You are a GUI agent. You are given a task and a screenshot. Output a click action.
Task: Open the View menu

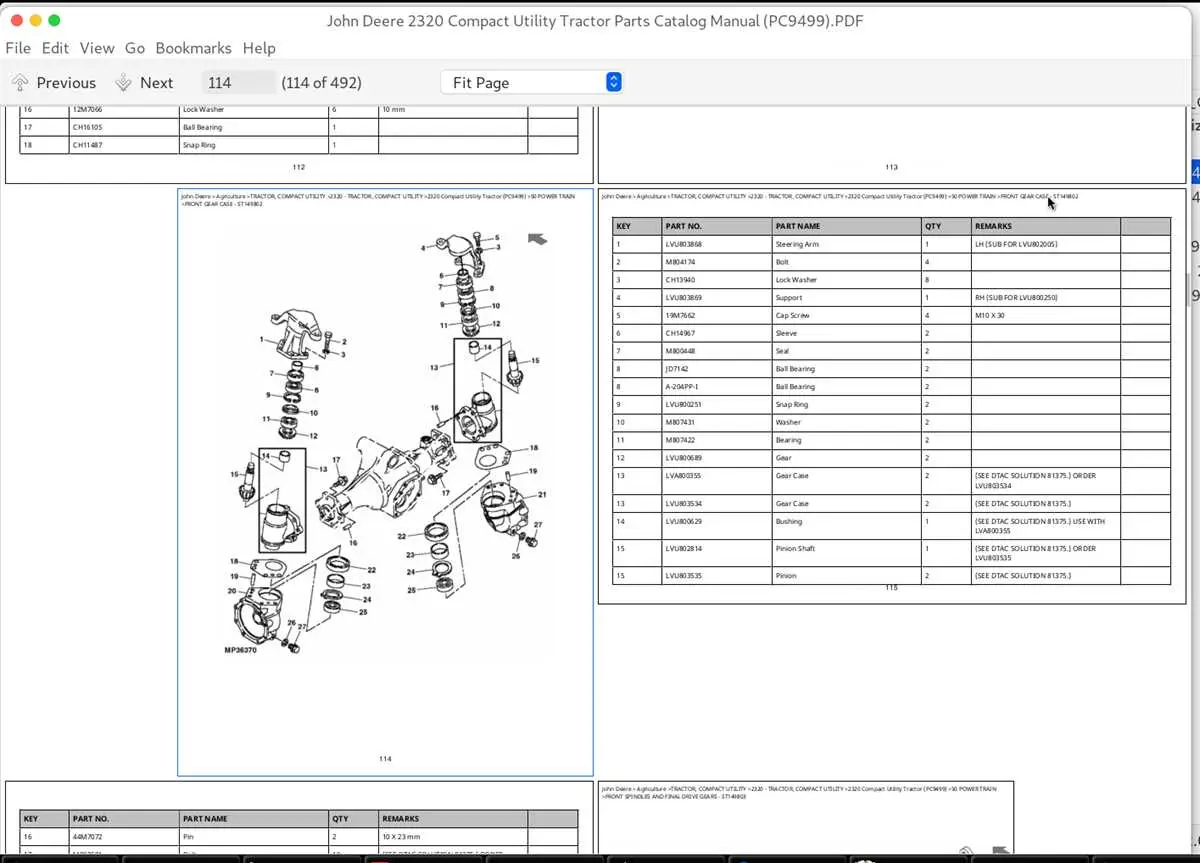97,48
